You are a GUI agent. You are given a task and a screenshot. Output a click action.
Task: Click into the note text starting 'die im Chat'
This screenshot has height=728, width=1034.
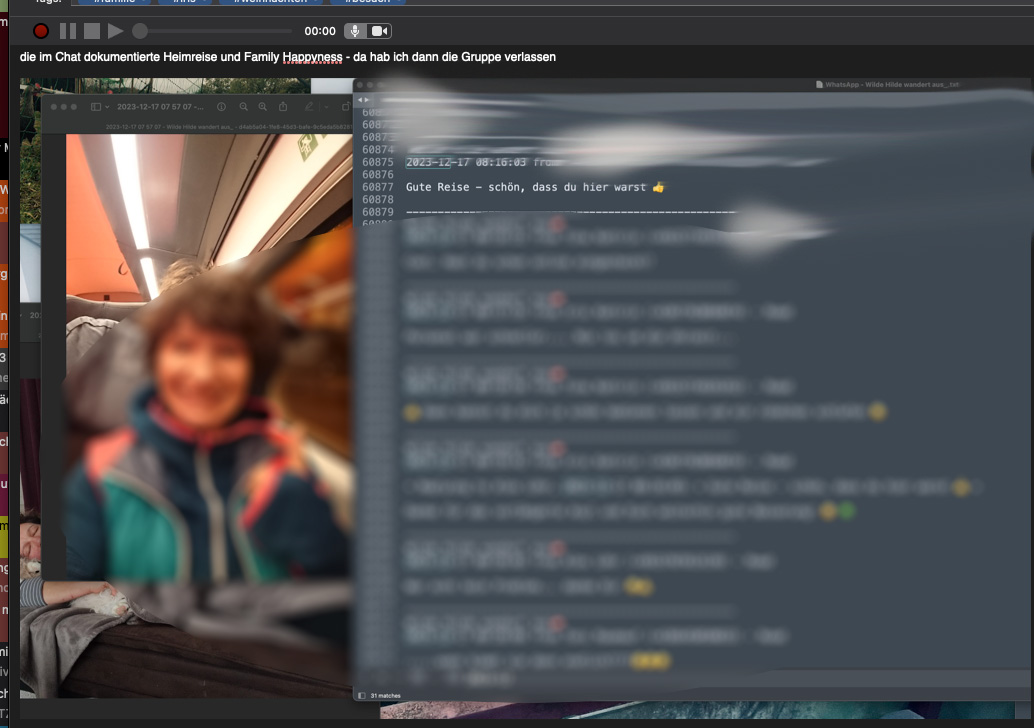288,57
